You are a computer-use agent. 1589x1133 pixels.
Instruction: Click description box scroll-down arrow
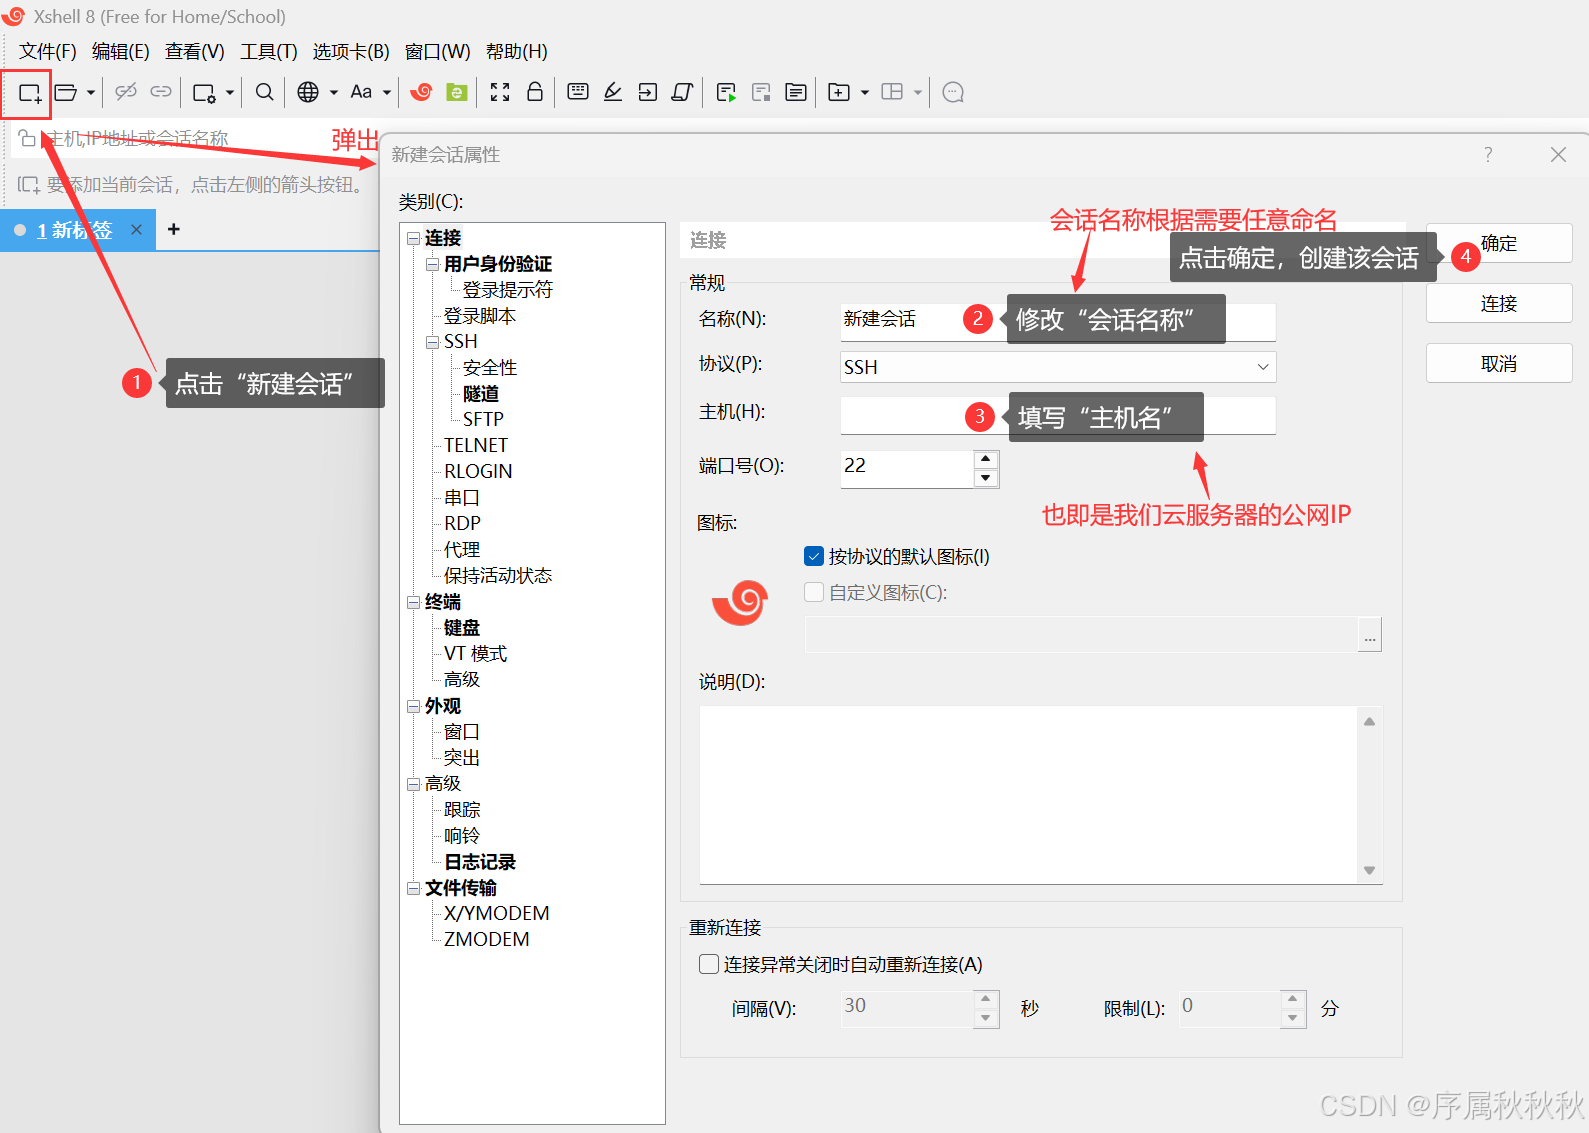(x=1370, y=870)
